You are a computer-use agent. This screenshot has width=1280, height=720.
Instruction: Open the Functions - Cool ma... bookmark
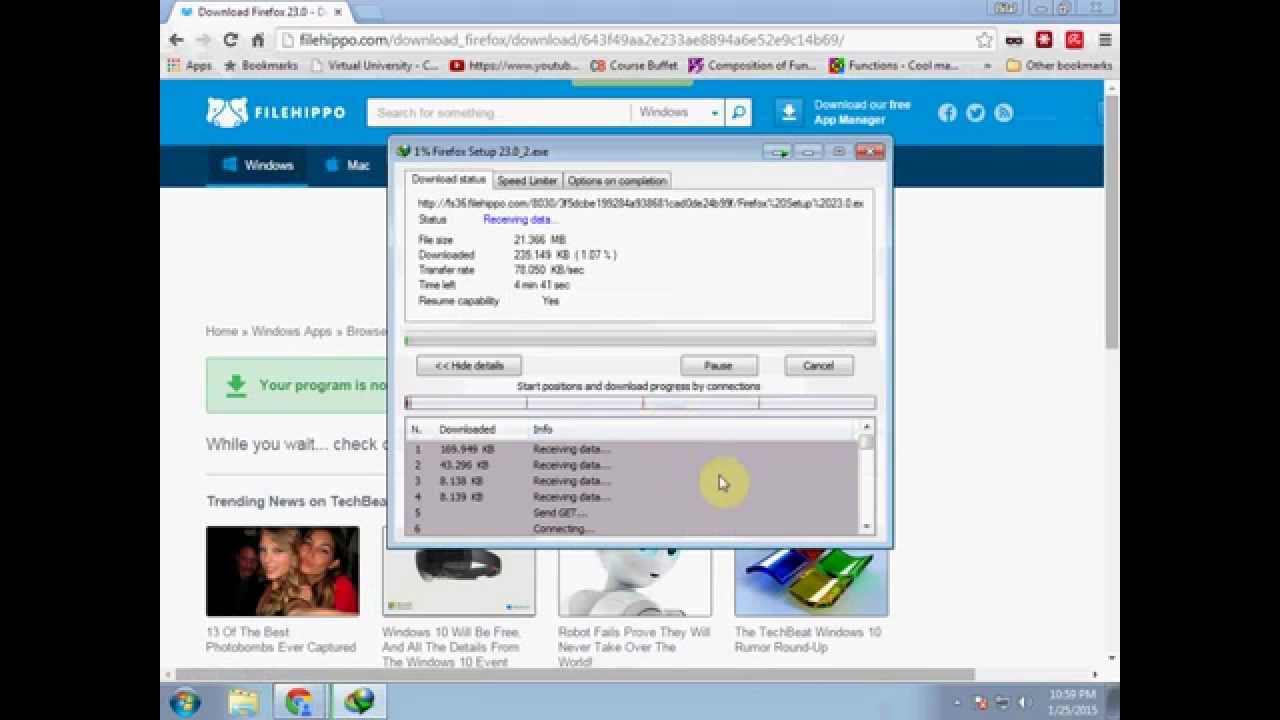[x=894, y=65]
